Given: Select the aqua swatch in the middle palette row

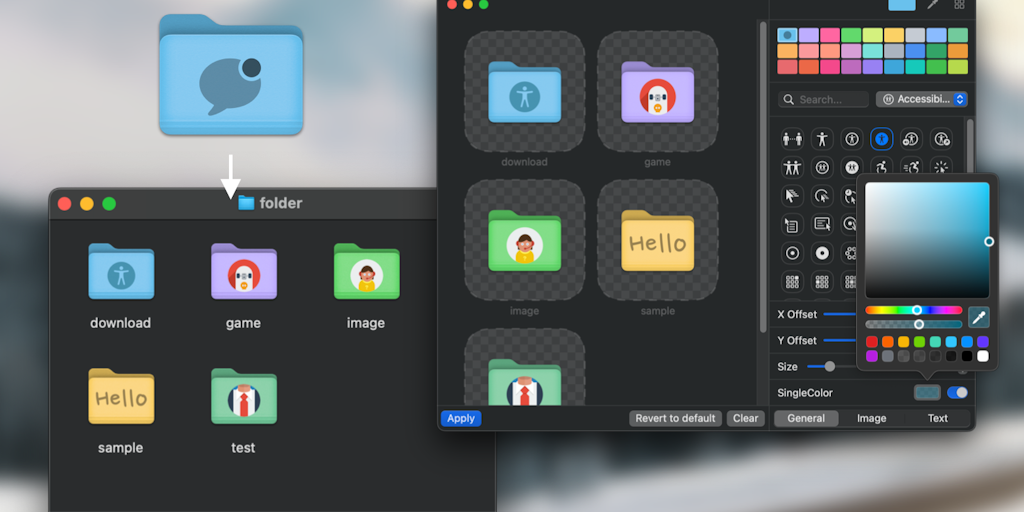Looking at the screenshot, I should point(872,51).
